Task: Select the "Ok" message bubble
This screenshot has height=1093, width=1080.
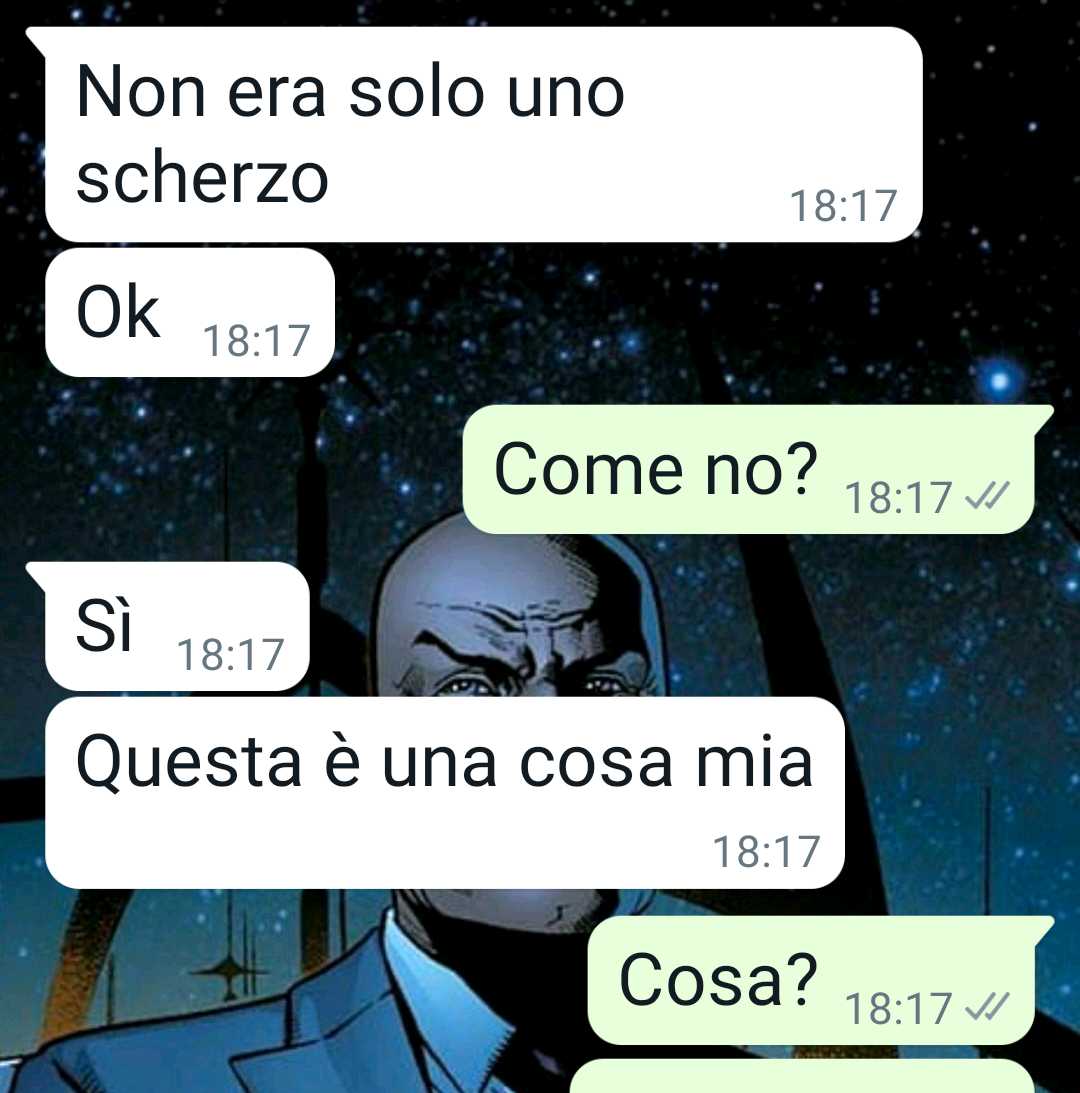Action: (x=190, y=312)
